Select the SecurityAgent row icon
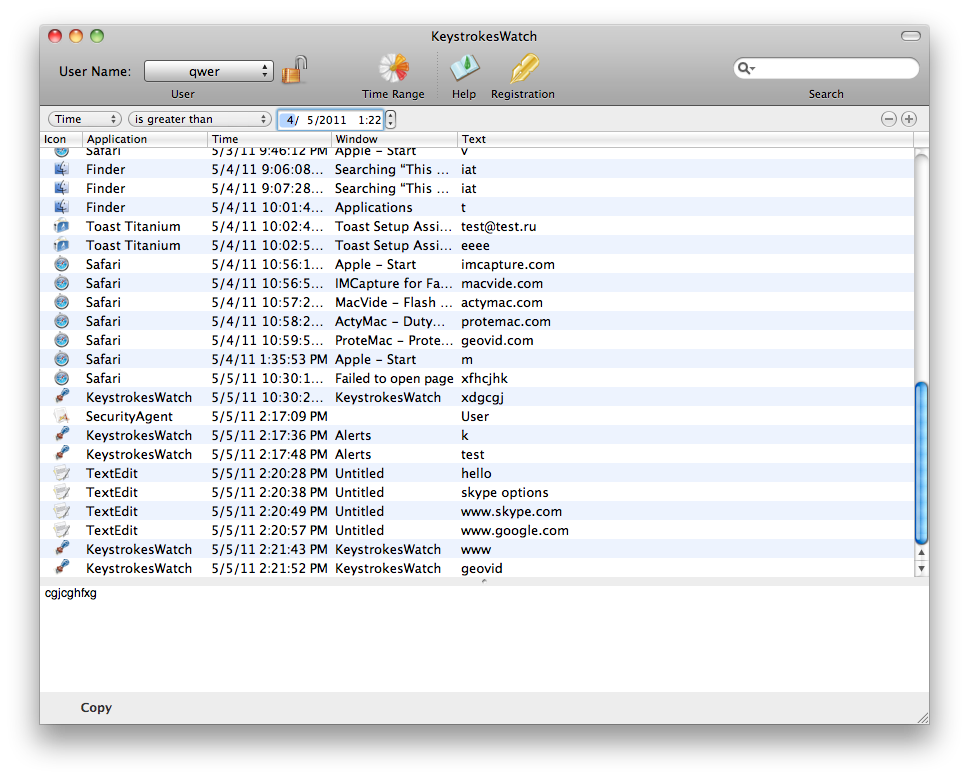This screenshot has width=969, height=779. tap(62, 416)
